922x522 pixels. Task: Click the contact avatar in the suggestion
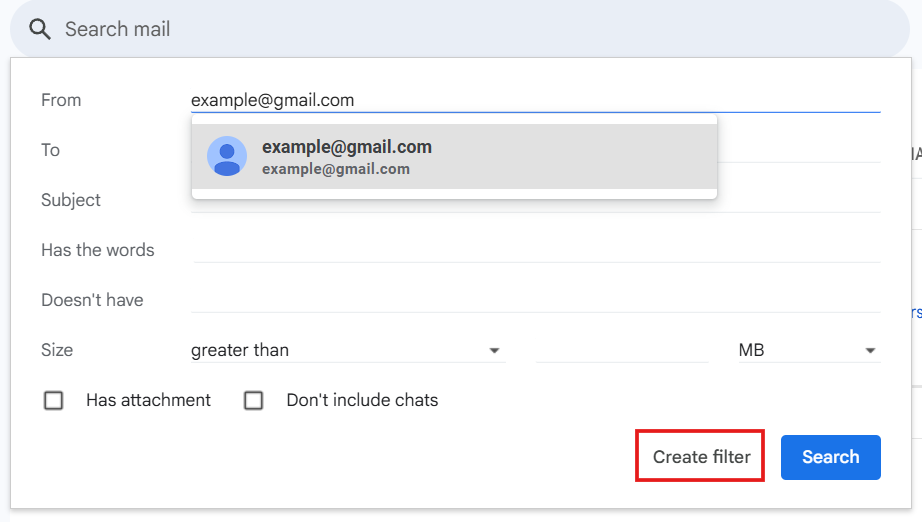(x=227, y=156)
